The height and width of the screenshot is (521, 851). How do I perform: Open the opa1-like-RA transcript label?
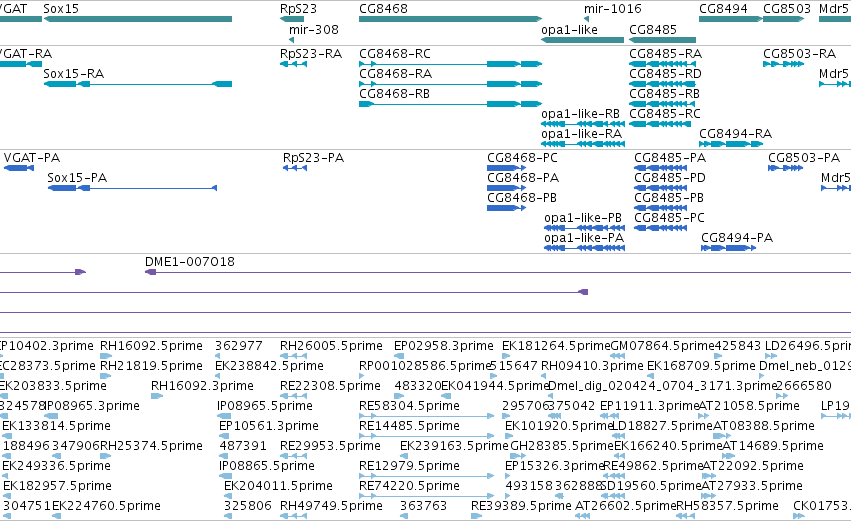(x=581, y=134)
